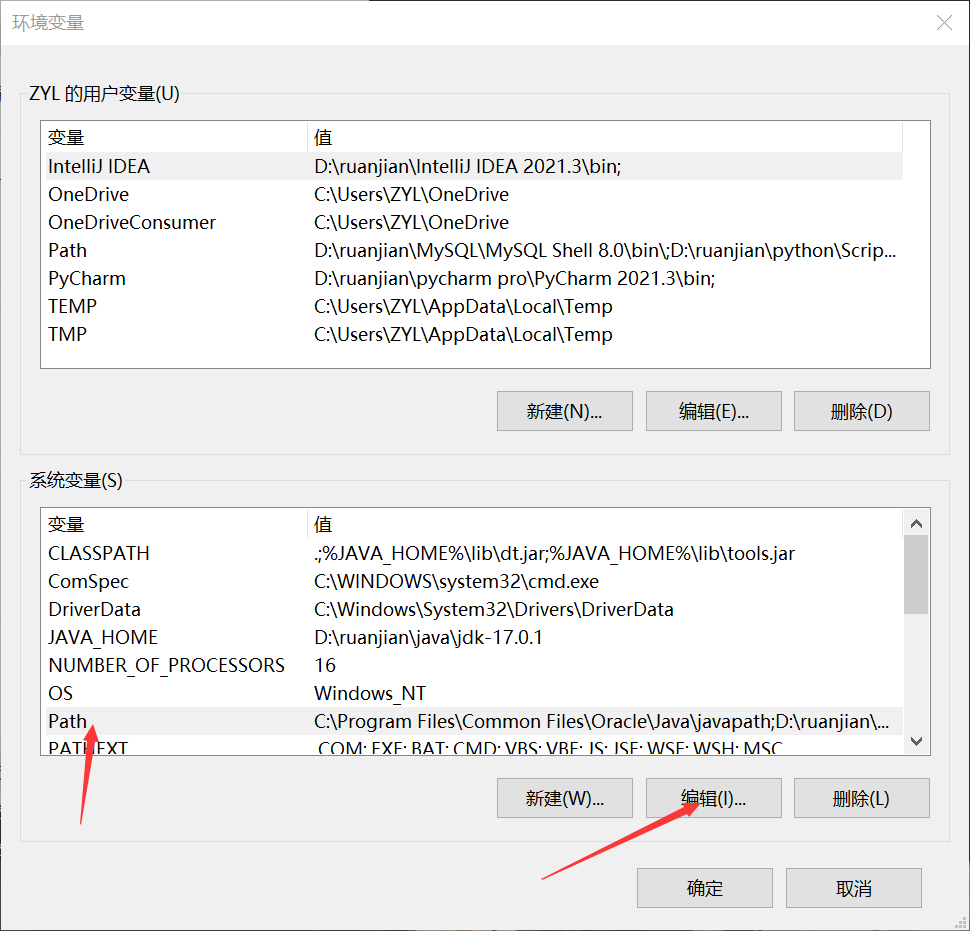Select the CLASSPATH system variable

coord(98,554)
